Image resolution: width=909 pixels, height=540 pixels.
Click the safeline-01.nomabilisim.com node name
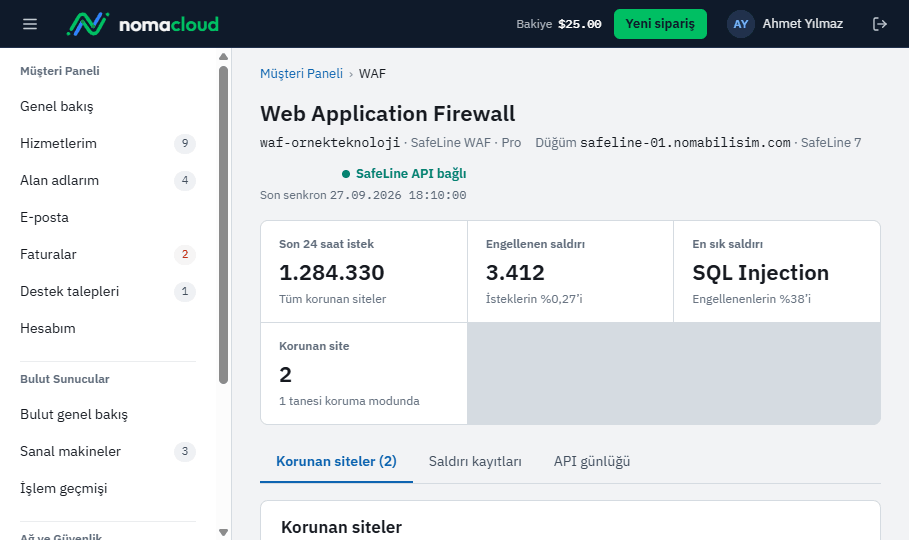coord(685,143)
